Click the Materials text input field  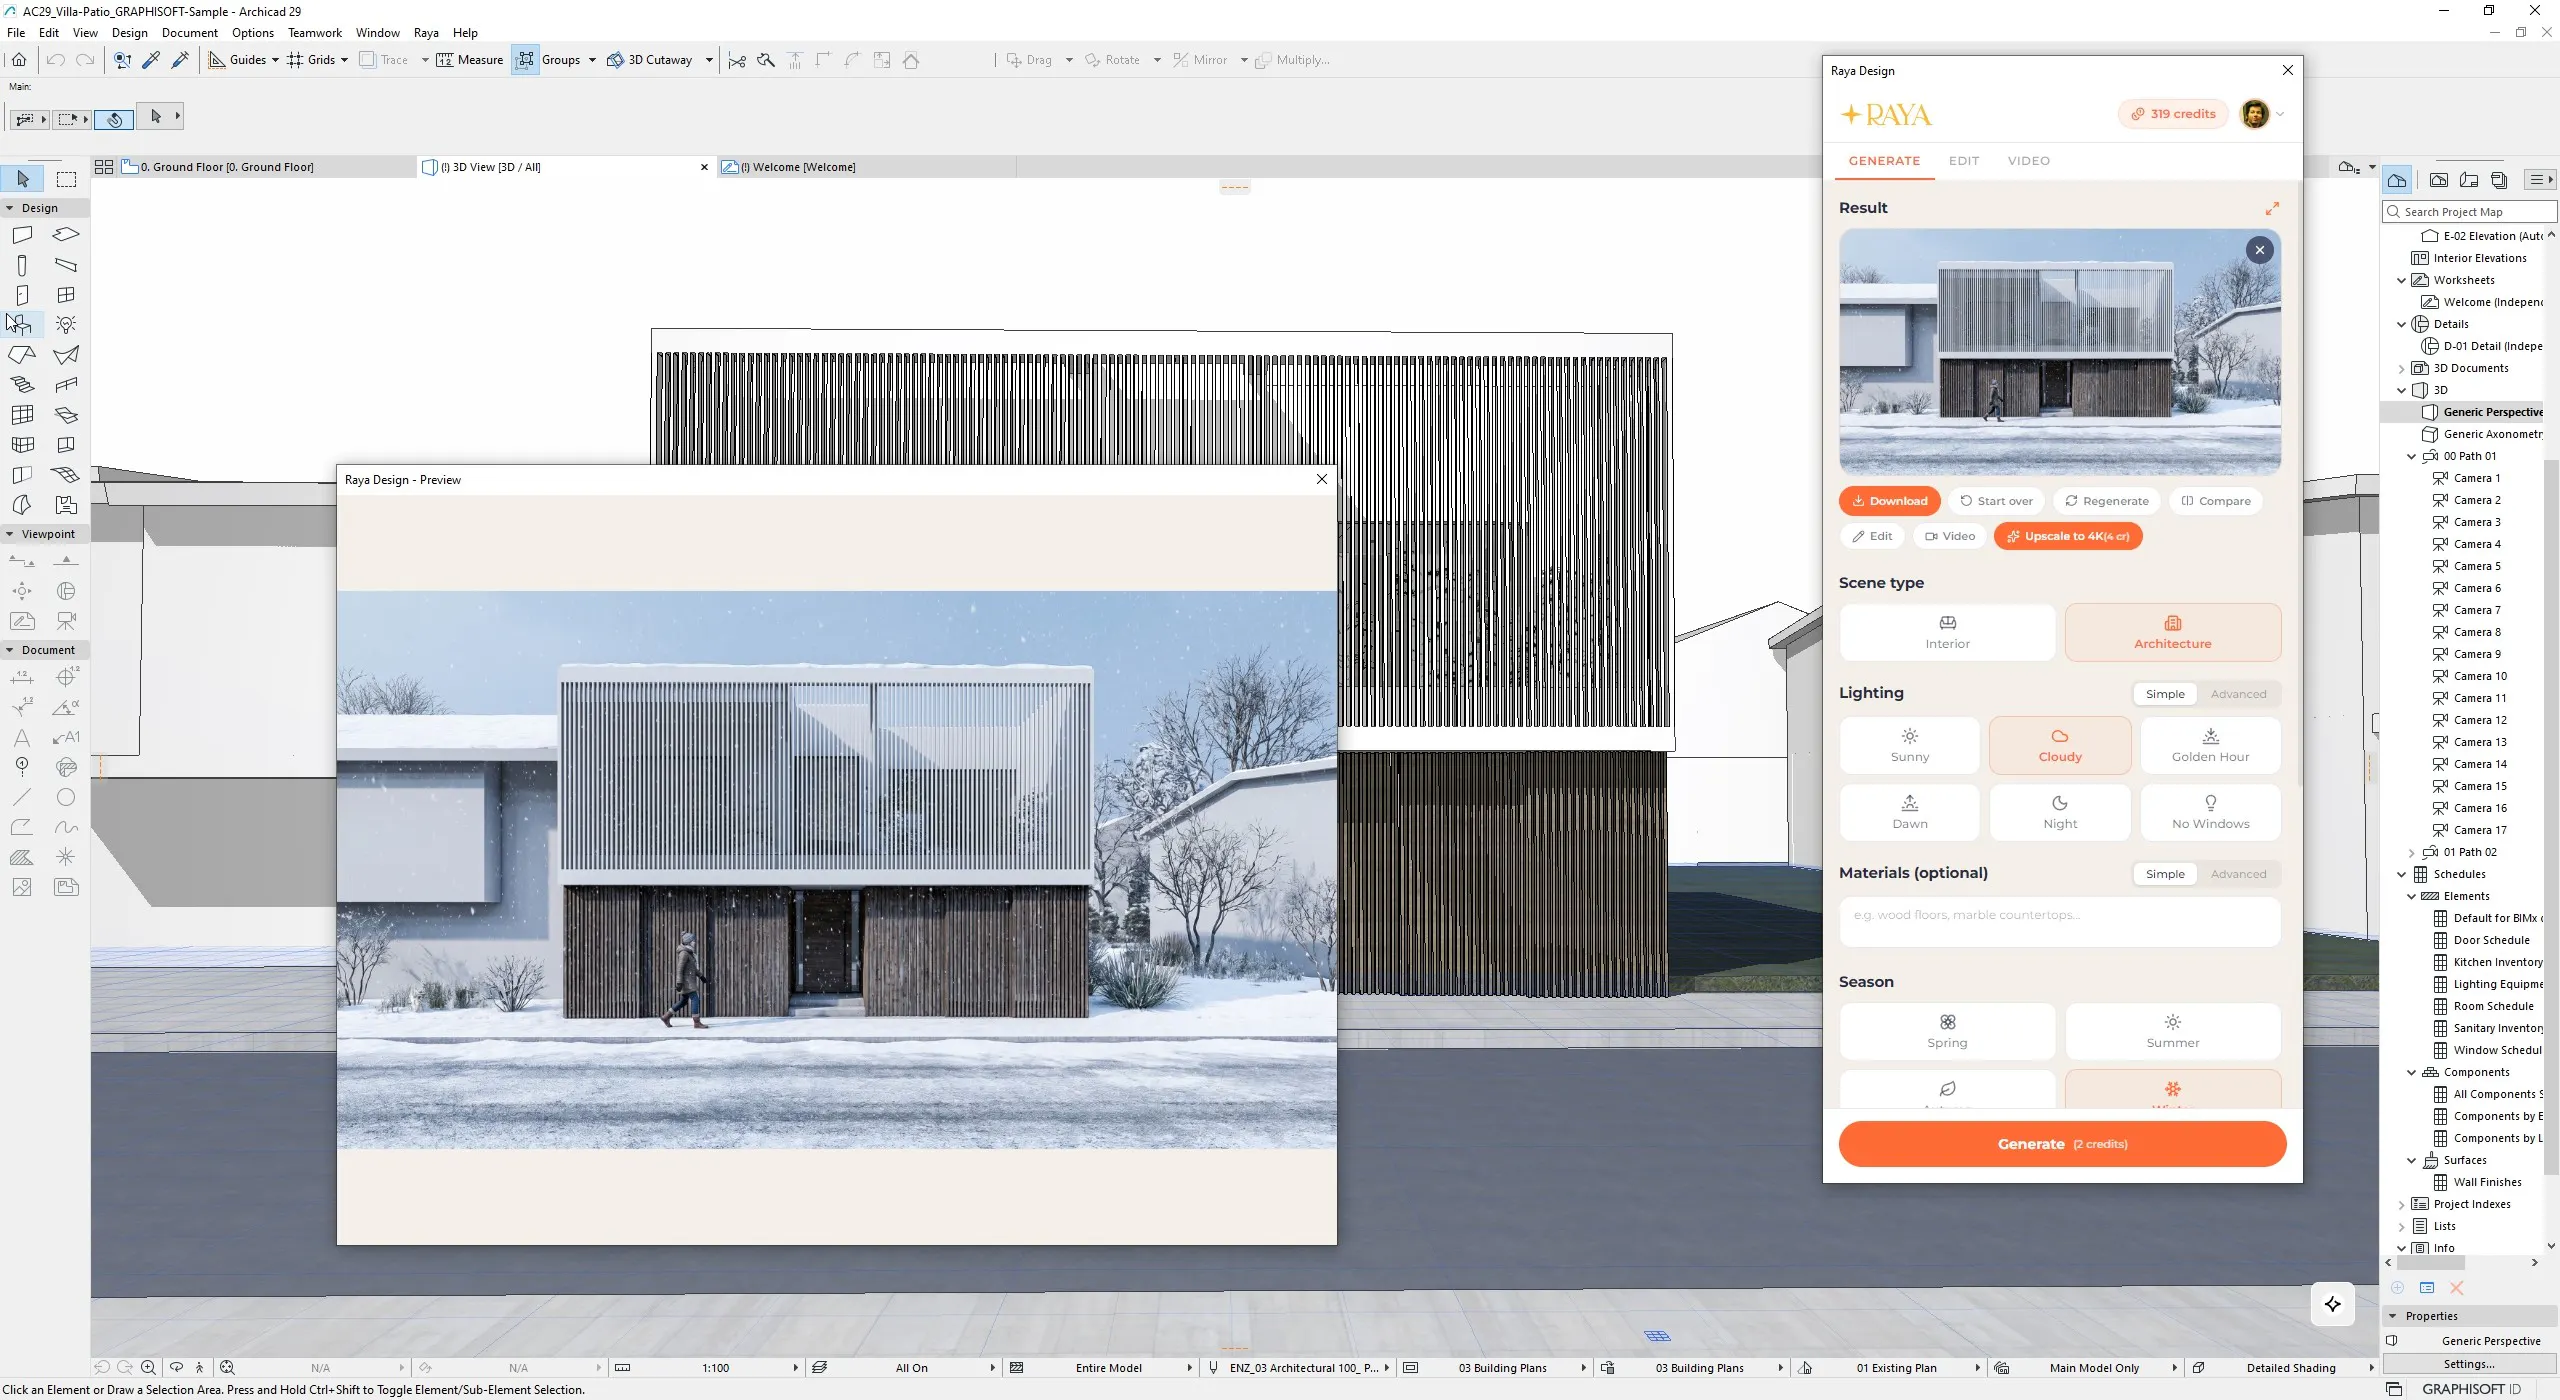pos(2059,921)
